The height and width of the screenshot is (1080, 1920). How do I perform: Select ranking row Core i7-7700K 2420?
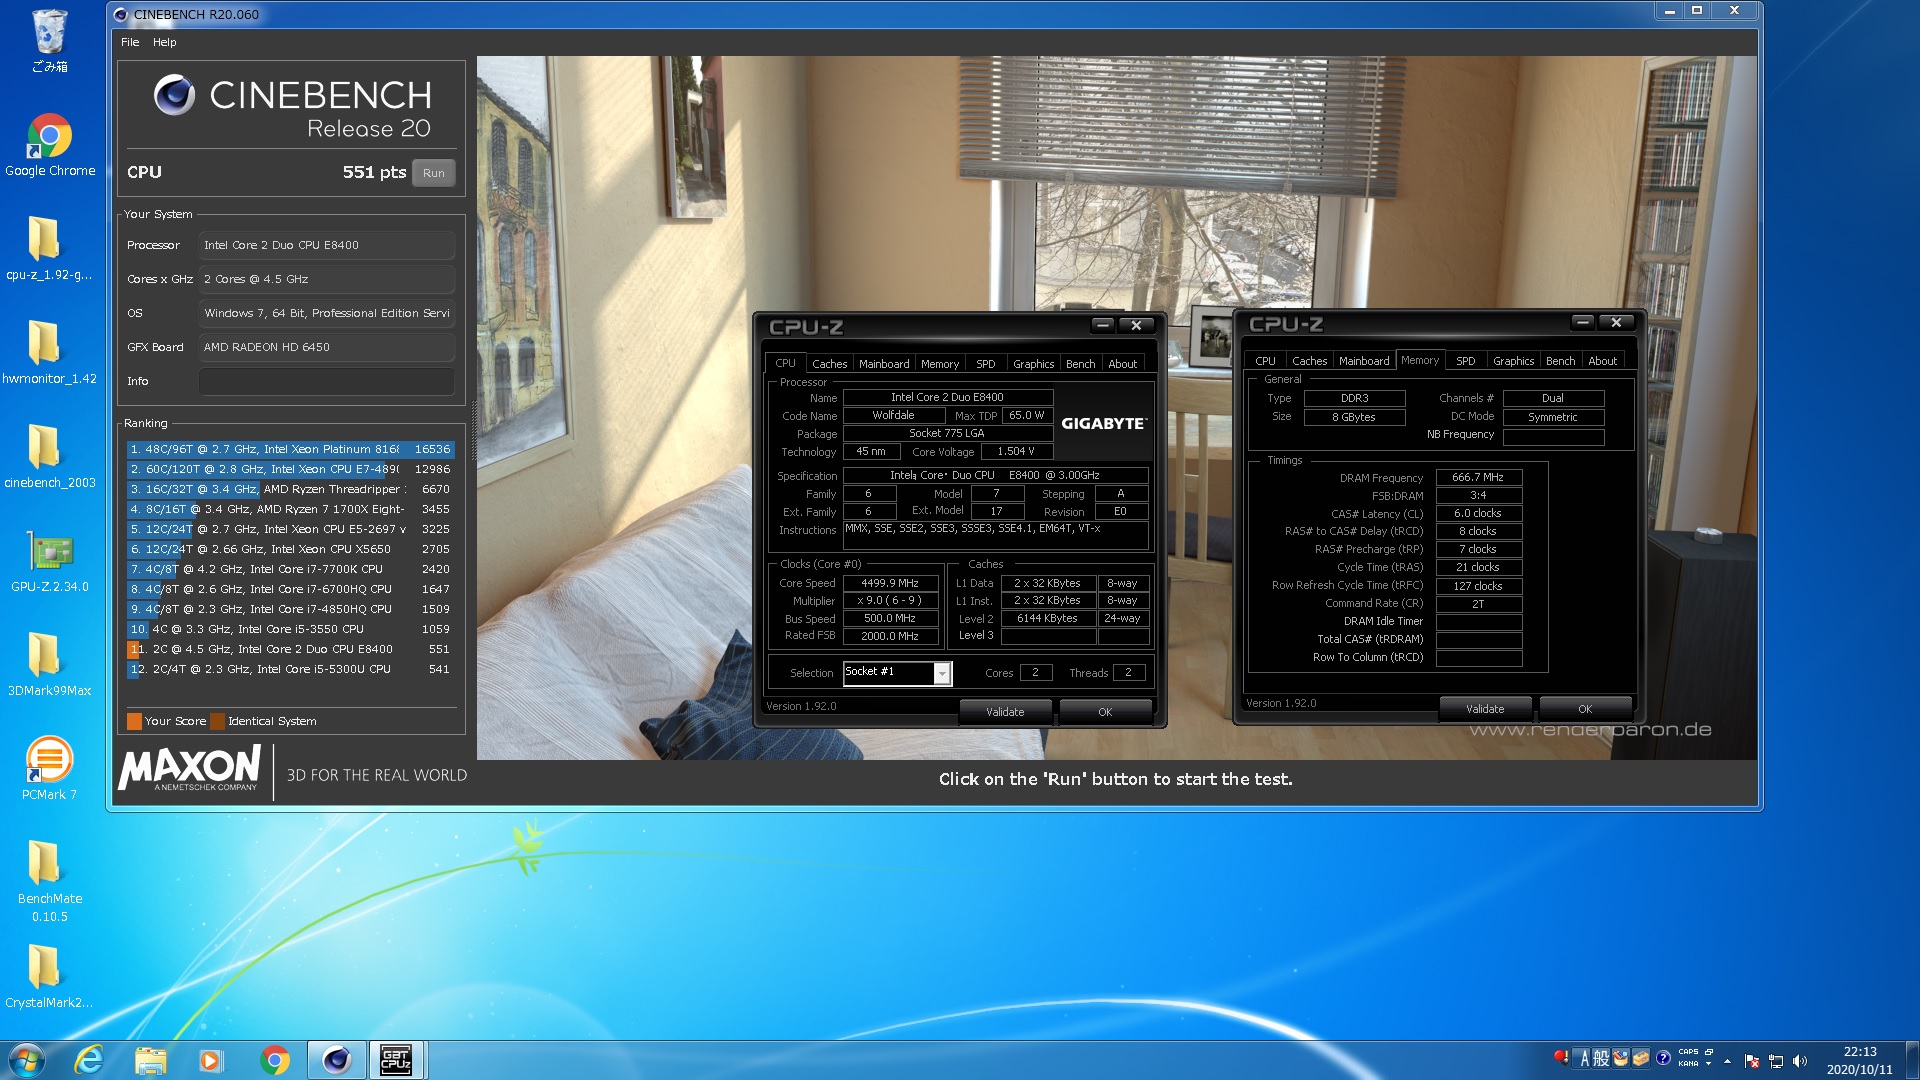pos(290,570)
